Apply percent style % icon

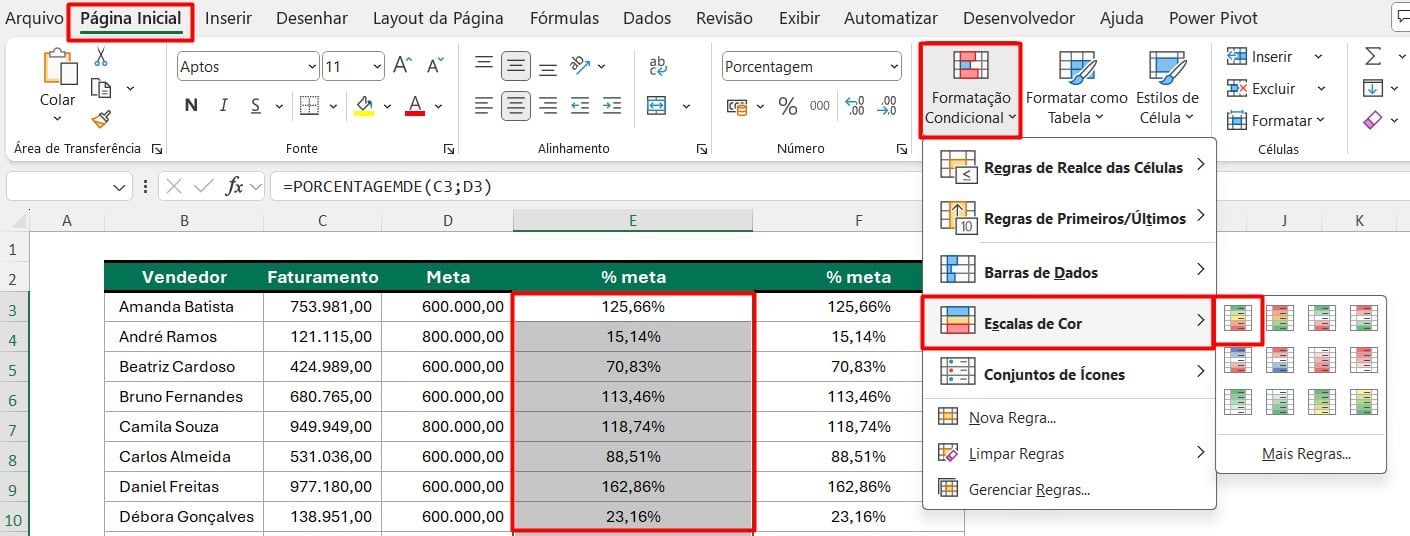point(788,105)
